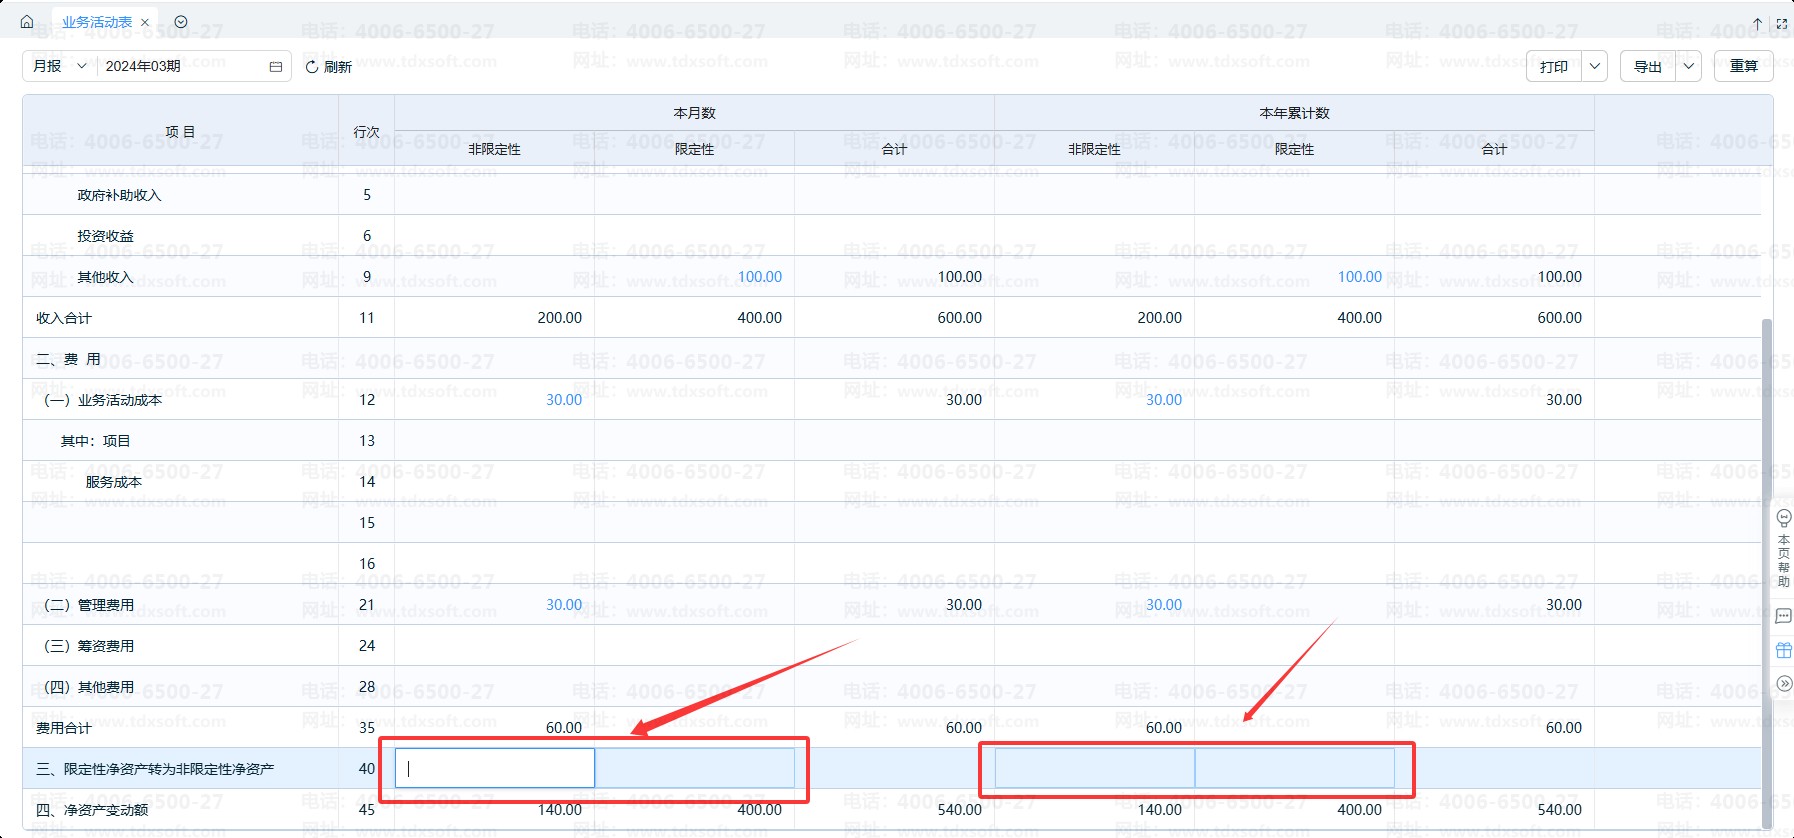1794x838 pixels.
Task: Click the 刷新 refresh button
Action: point(328,67)
